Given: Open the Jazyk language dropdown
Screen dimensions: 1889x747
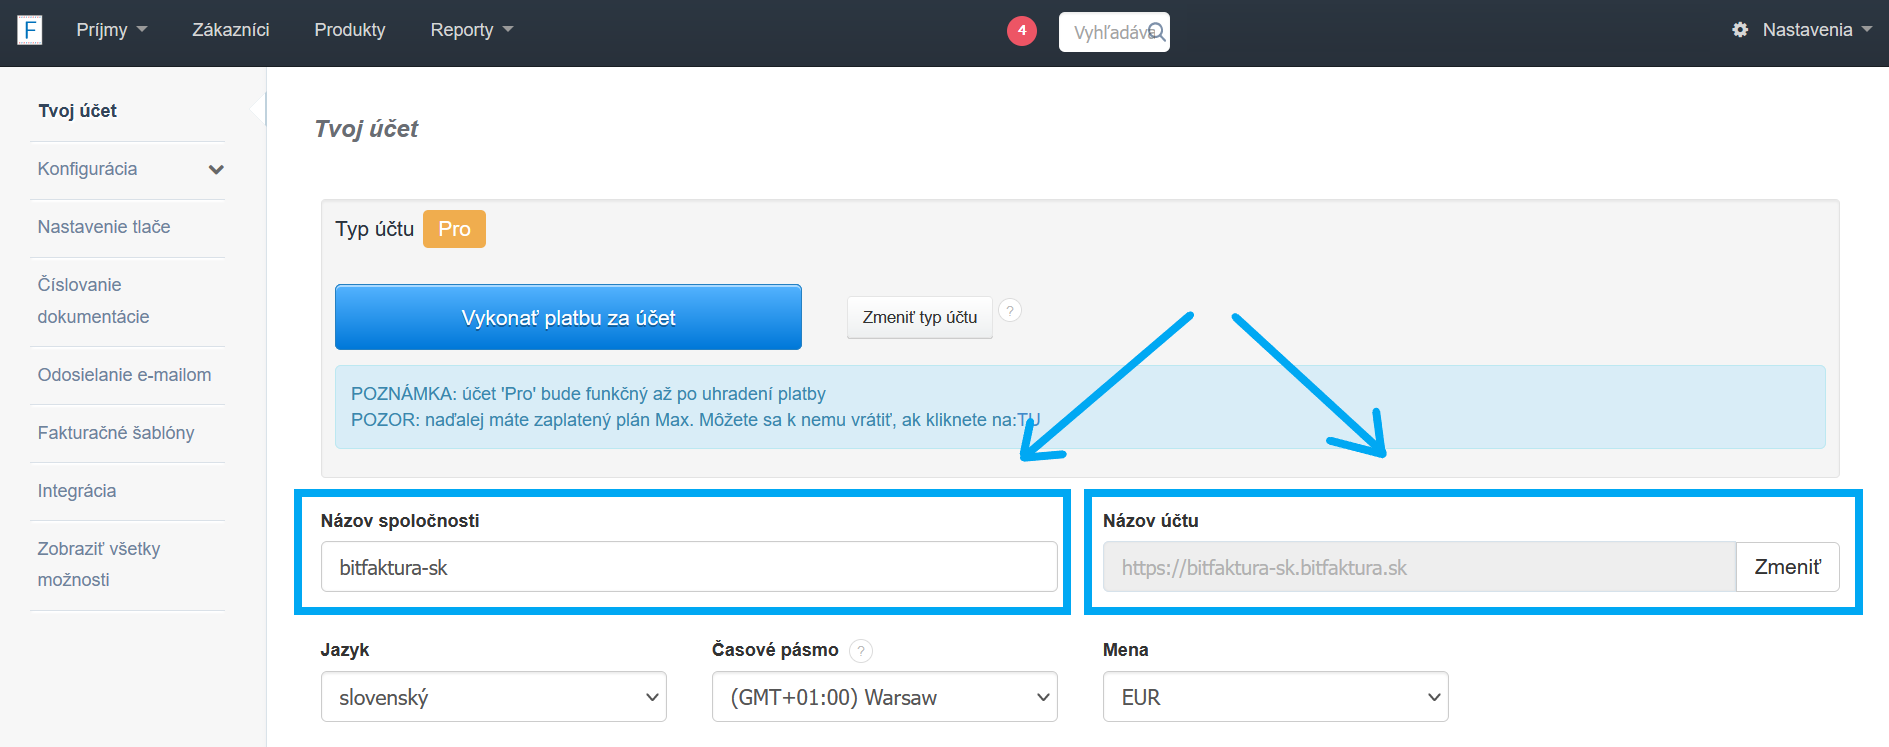Looking at the screenshot, I should tap(494, 697).
